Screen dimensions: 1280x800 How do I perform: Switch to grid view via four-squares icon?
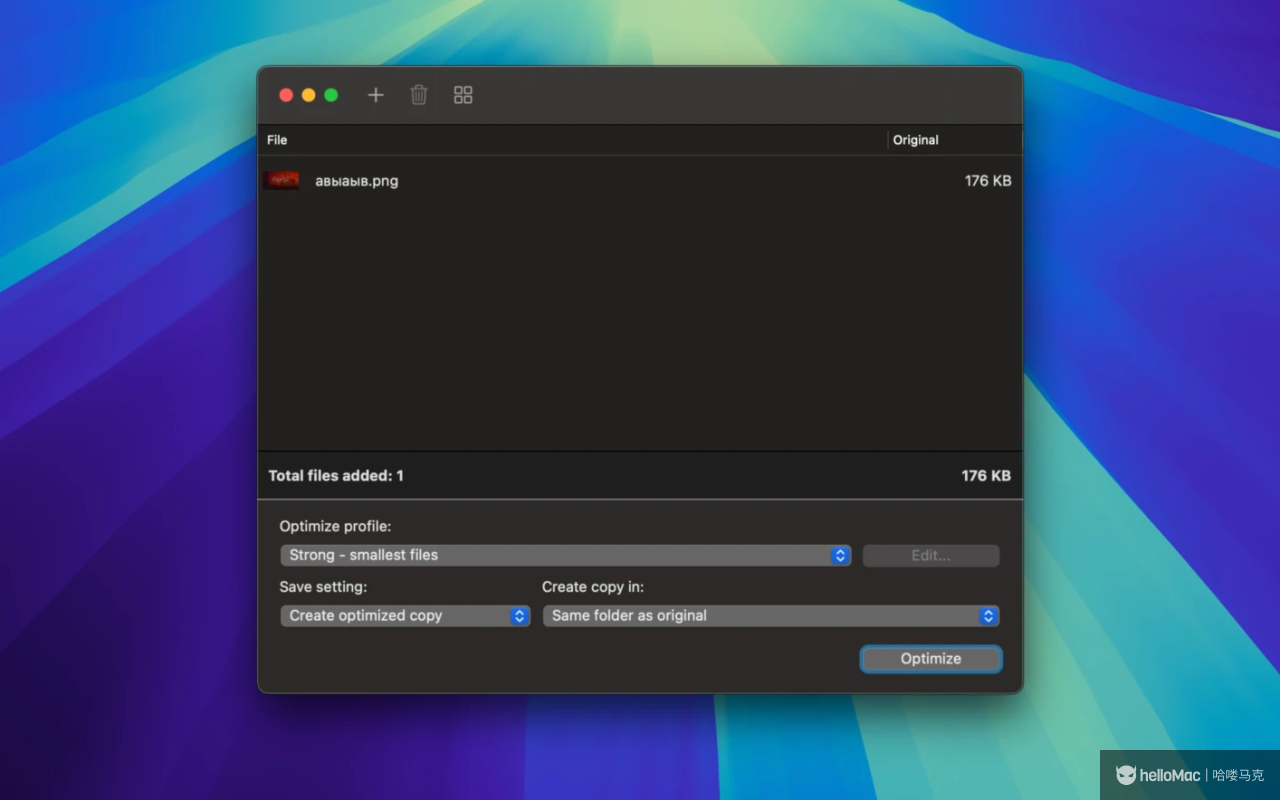click(463, 95)
